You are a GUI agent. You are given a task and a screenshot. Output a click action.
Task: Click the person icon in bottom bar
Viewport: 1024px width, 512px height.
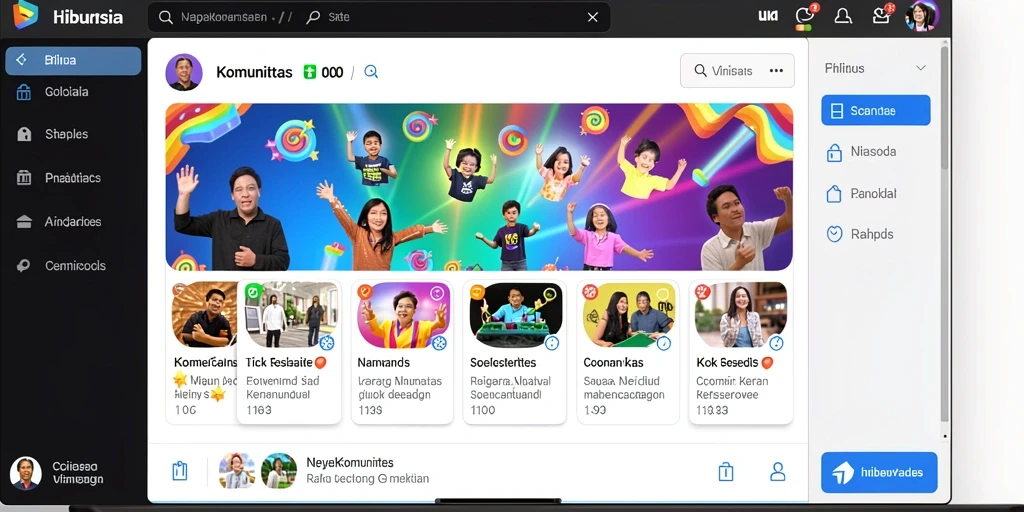pyautogui.click(x=777, y=472)
